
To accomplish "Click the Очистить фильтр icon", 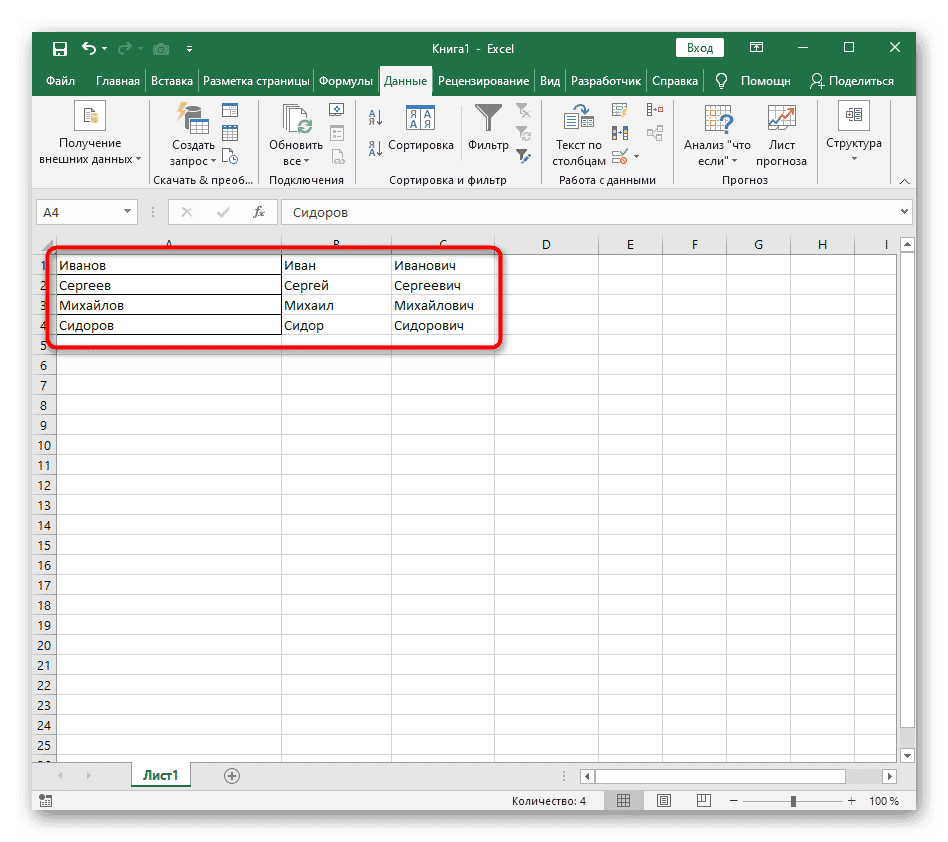I will [524, 112].
